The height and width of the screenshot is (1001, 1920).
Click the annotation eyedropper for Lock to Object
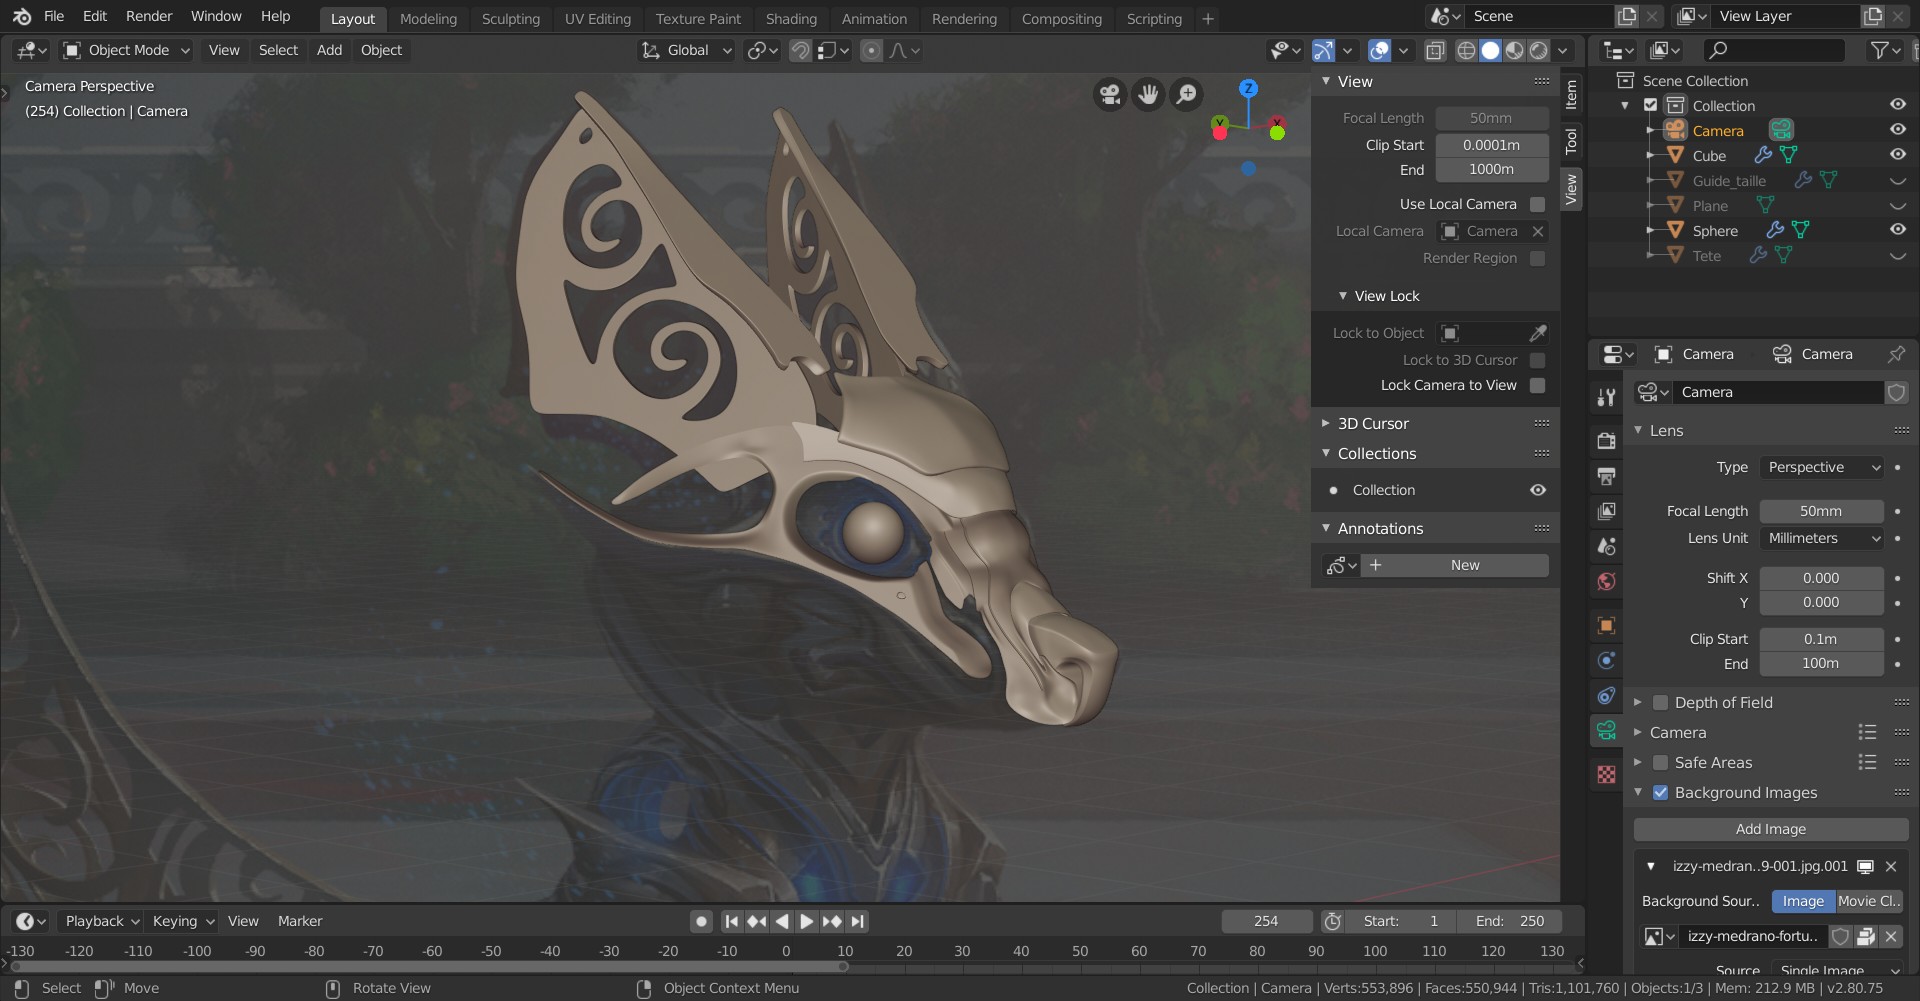[x=1538, y=333]
